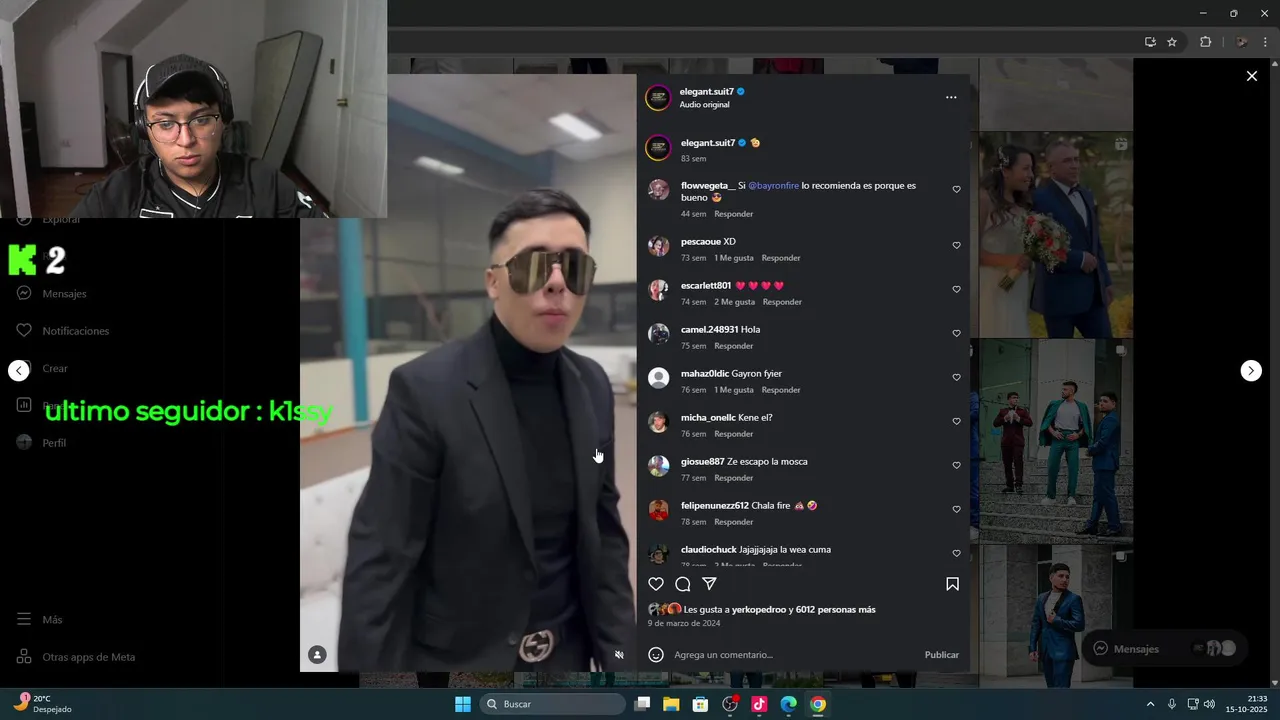Open the @bayronfire mention link

pyautogui.click(x=774, y=186)
